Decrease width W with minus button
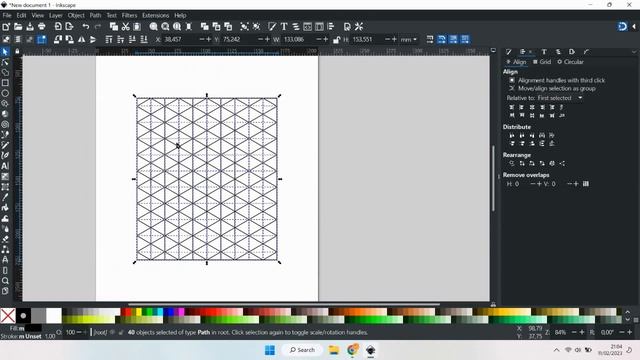Screen dimensions: 640x360 coord(319,40)
